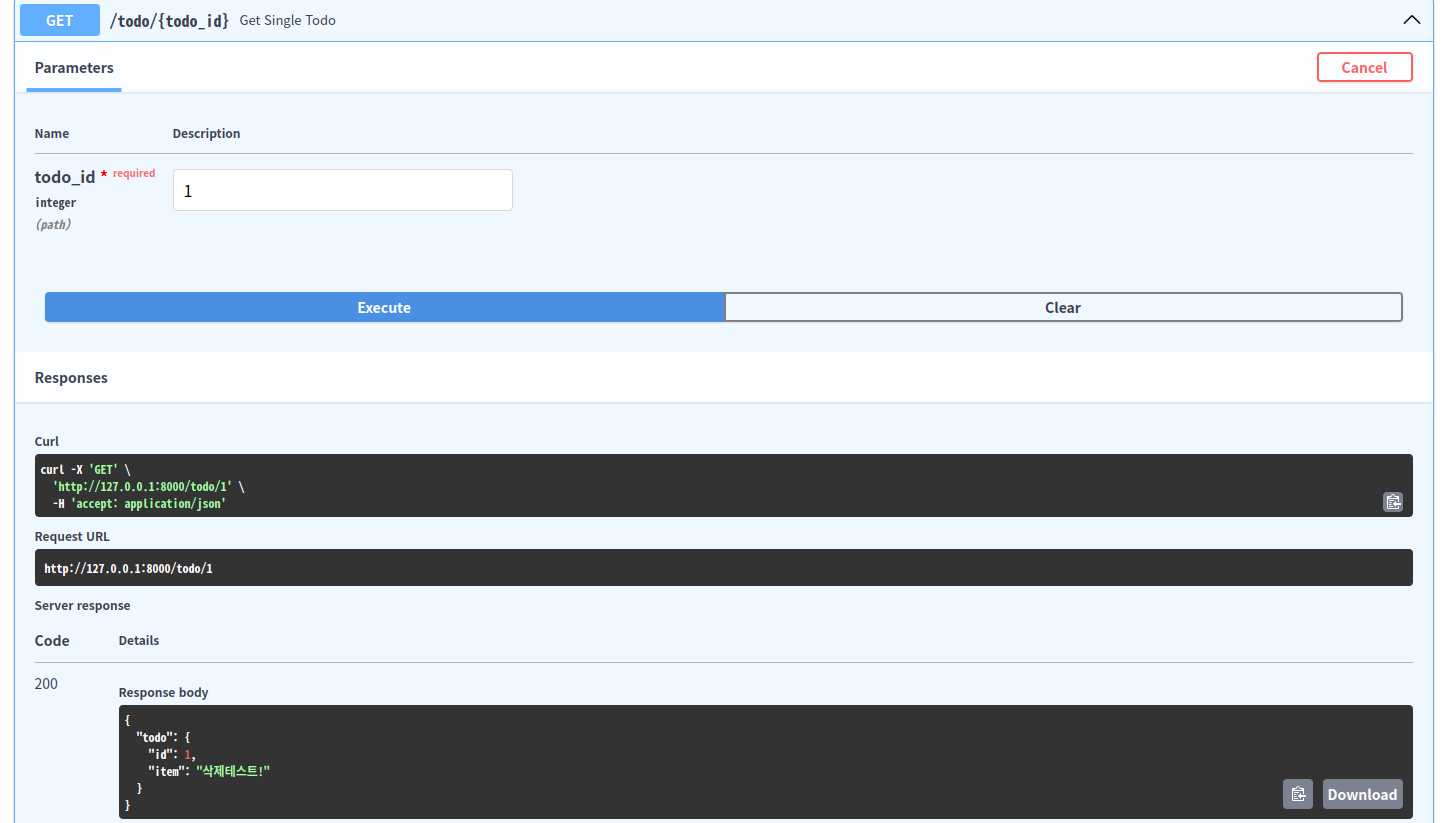
Task: Click the Request URL value http://127.0.0.1:8000/todo/1
Action: 129,568
